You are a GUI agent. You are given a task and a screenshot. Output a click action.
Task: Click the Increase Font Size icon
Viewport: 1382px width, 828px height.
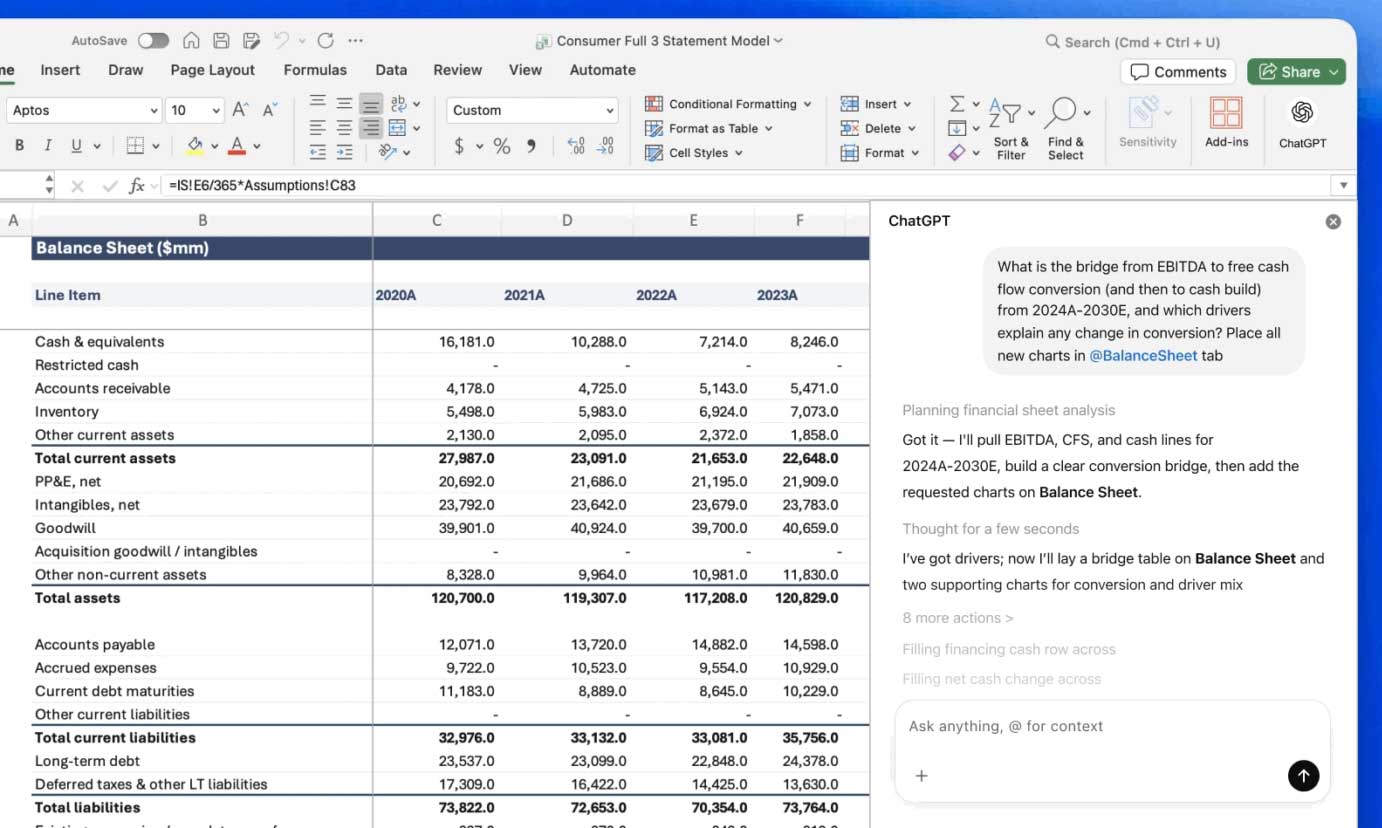240,110
